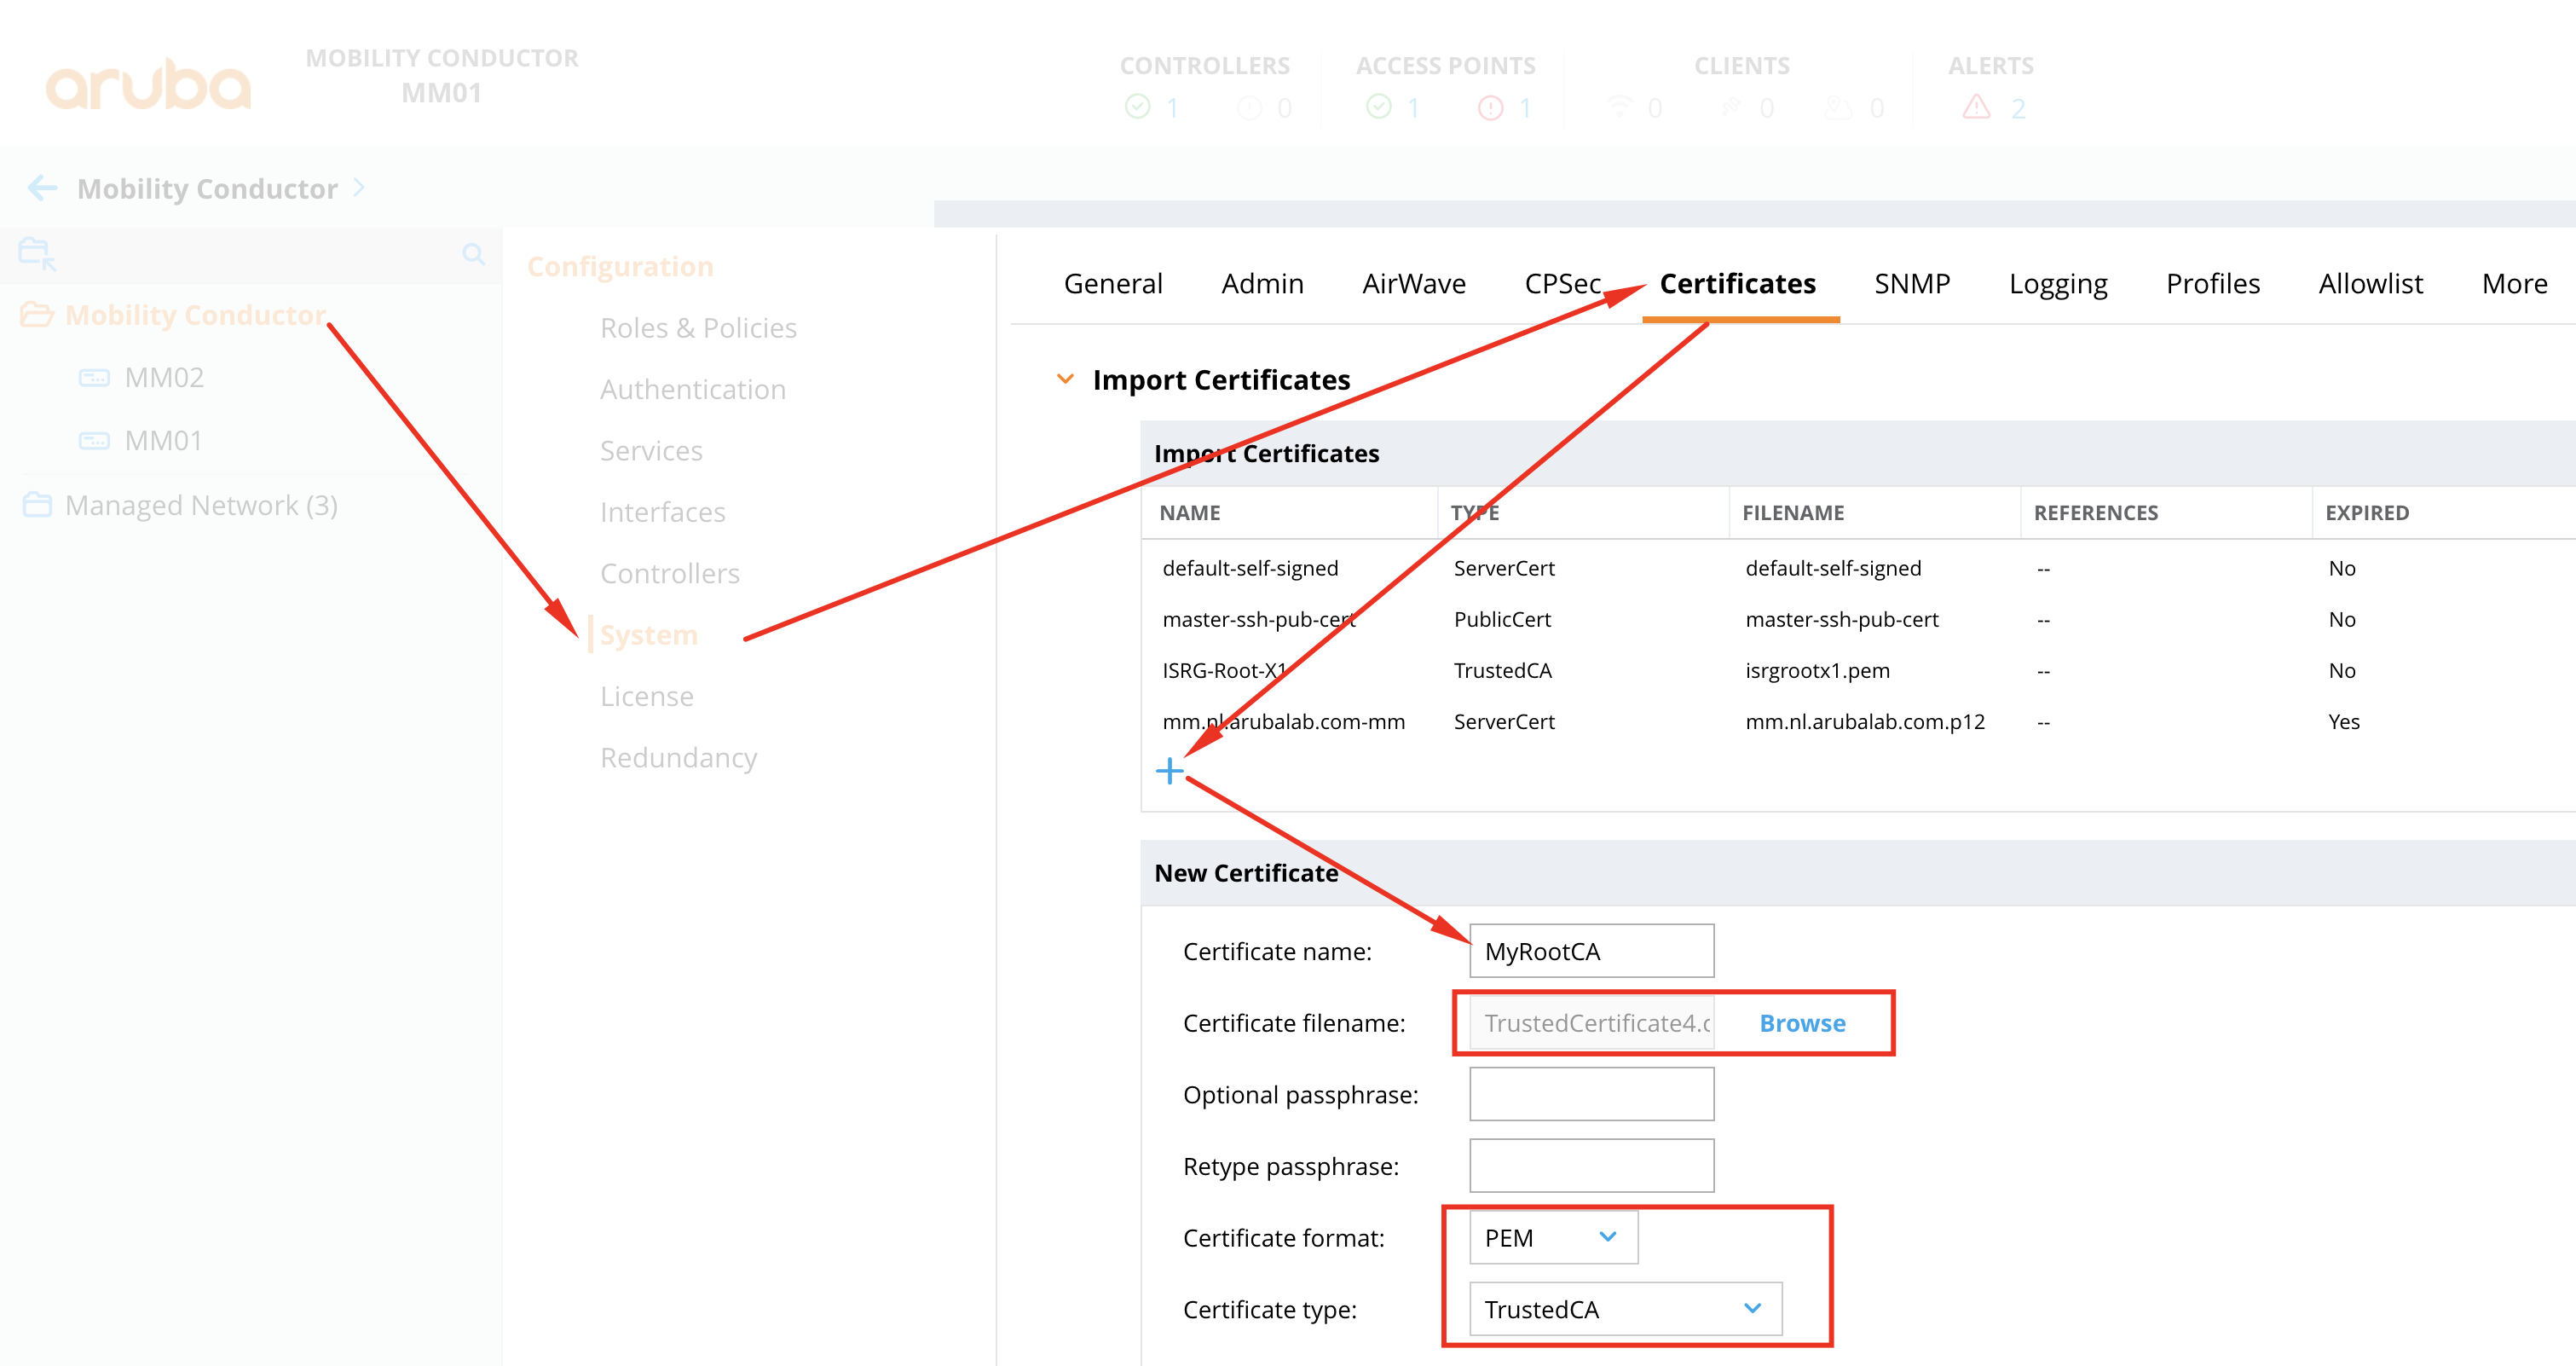Click the search magnifier icon in sidebar

pos(473,254)
